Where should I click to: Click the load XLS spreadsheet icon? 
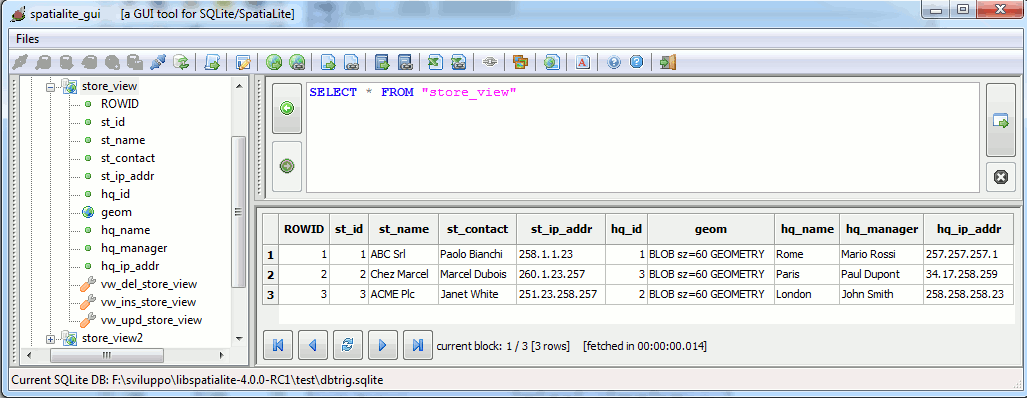coord(436,62)
